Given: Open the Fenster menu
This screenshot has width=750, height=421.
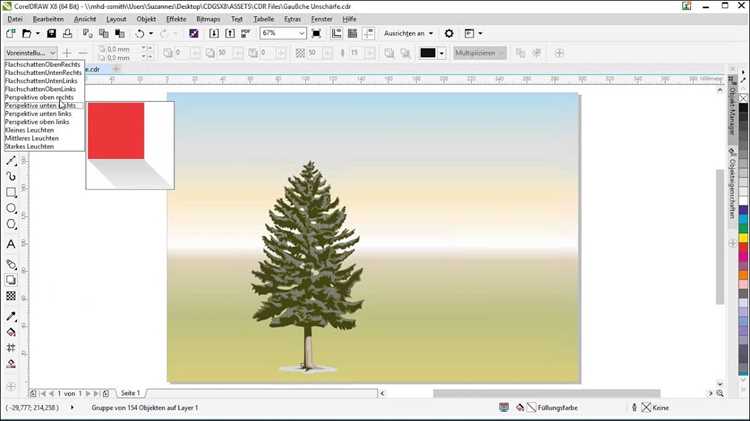Looking at the screenshot, I should [x=321, y=19].
